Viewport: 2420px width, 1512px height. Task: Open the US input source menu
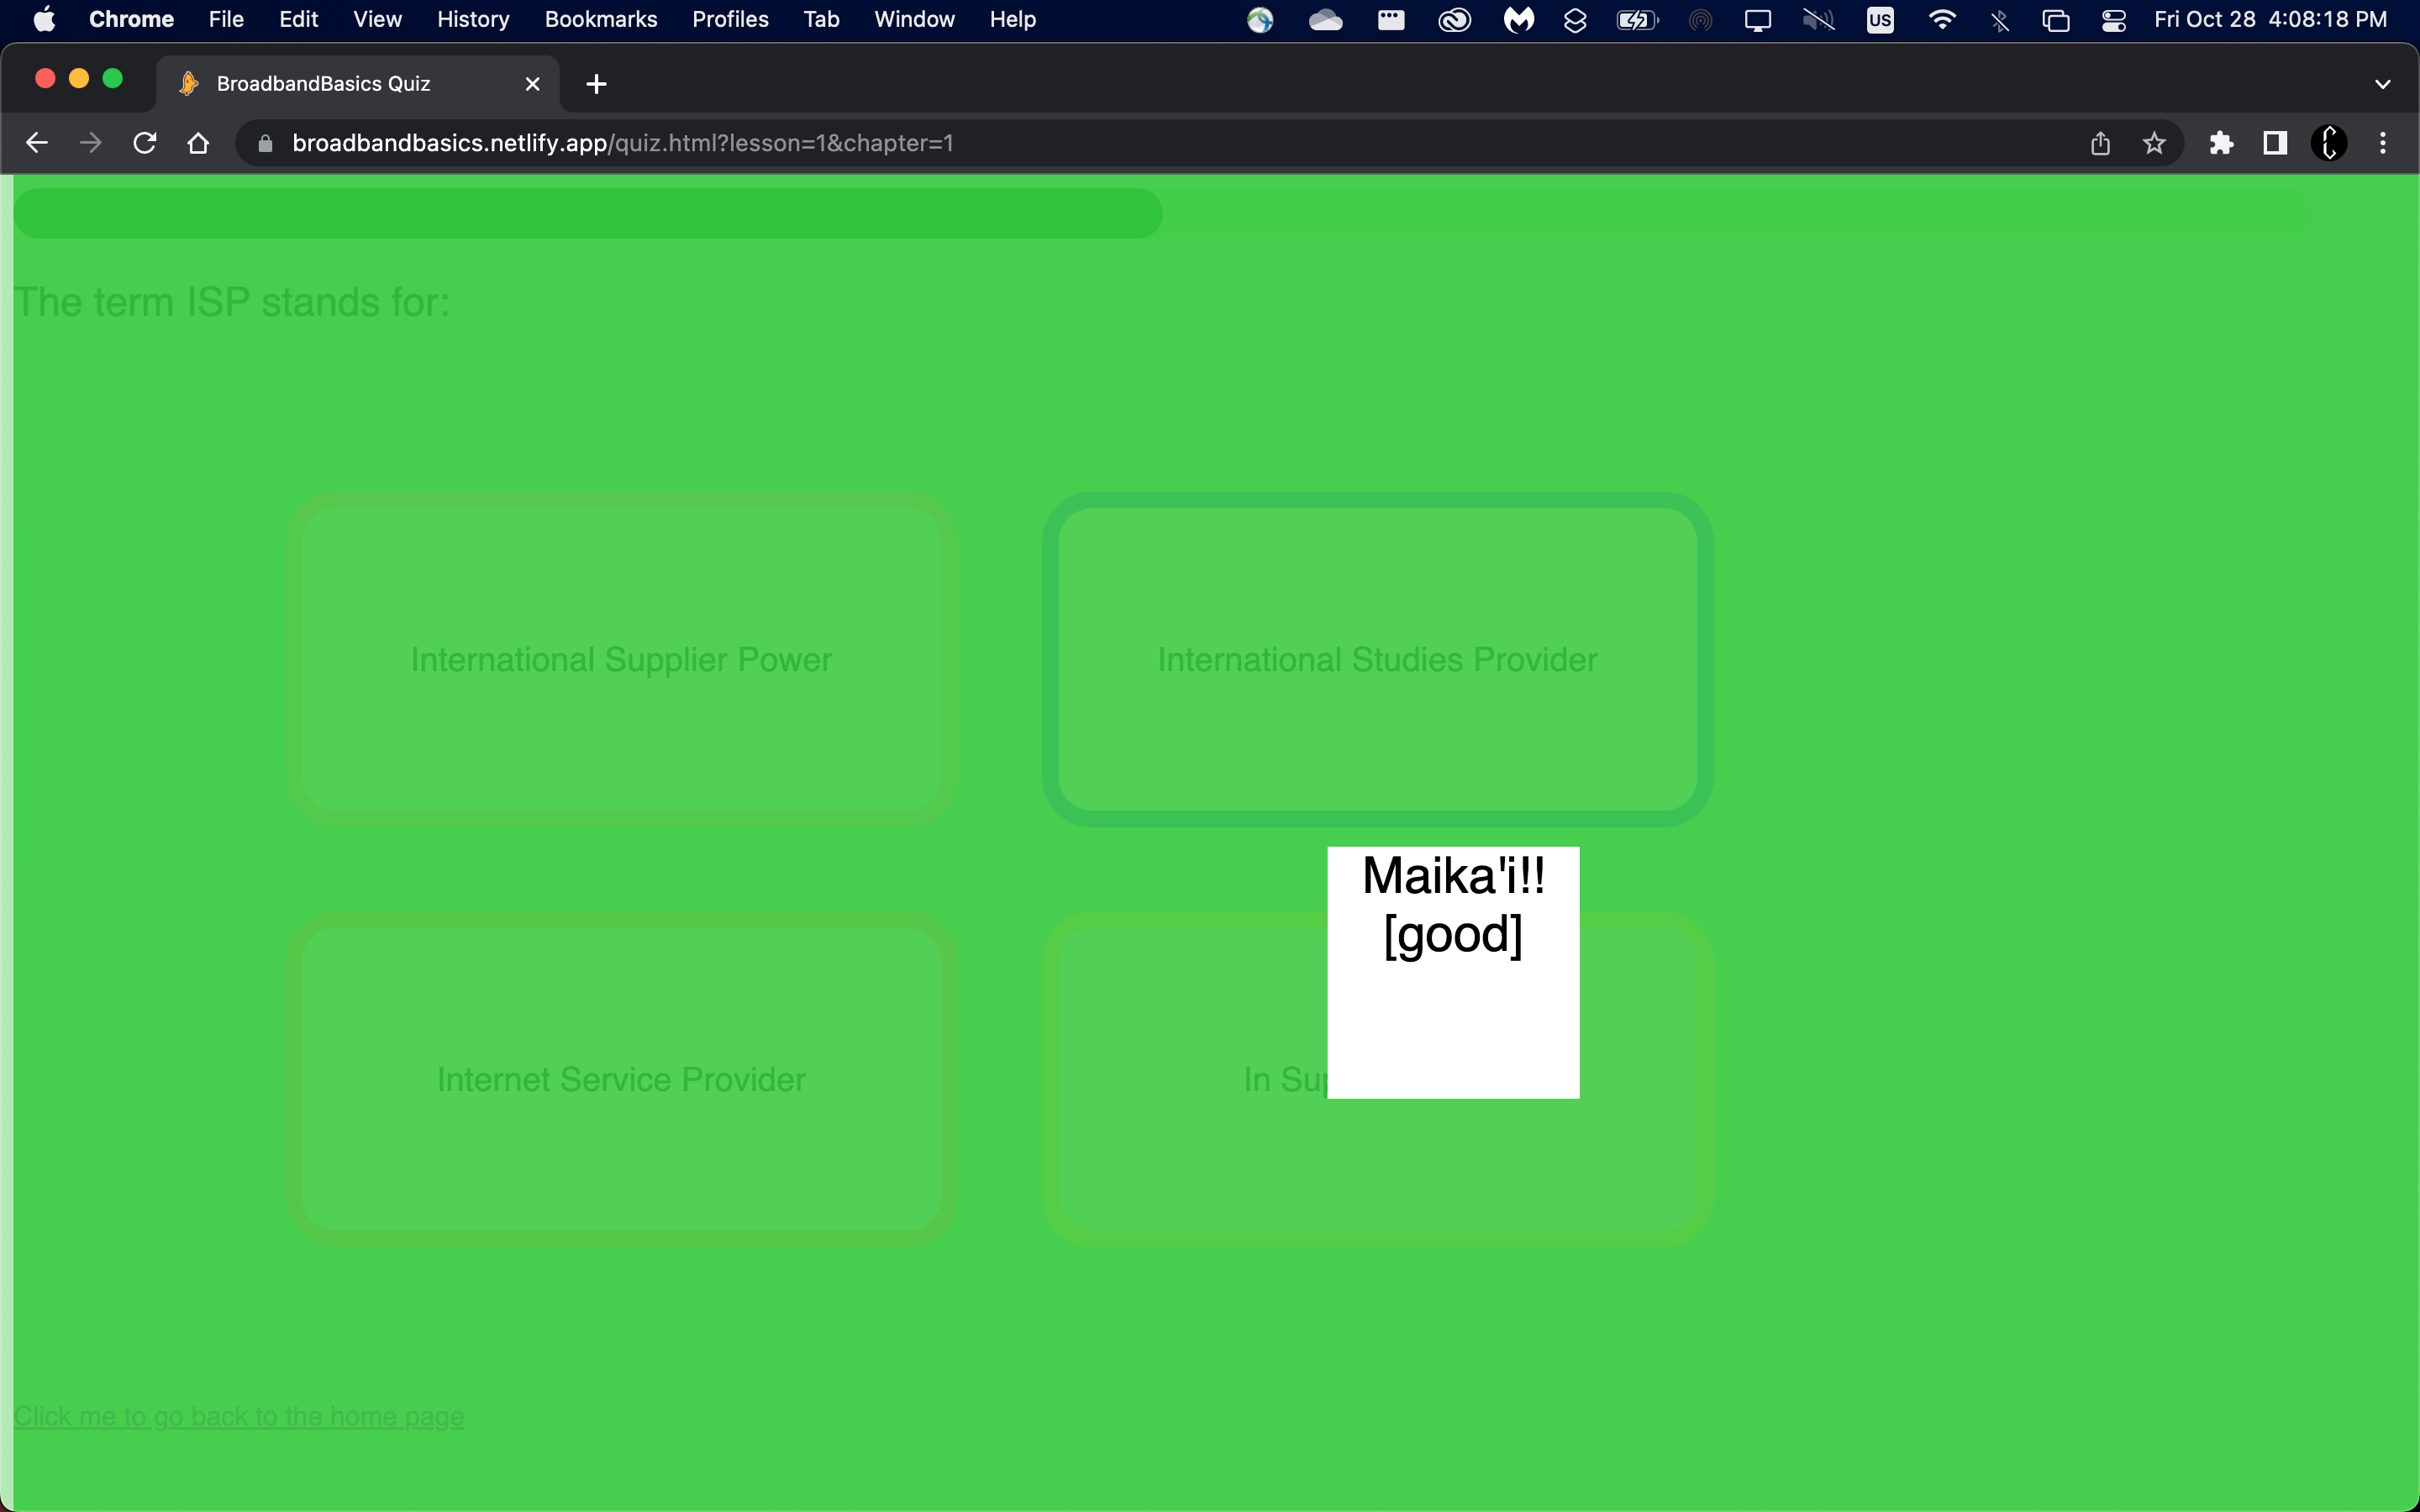tap(1879, 20)
